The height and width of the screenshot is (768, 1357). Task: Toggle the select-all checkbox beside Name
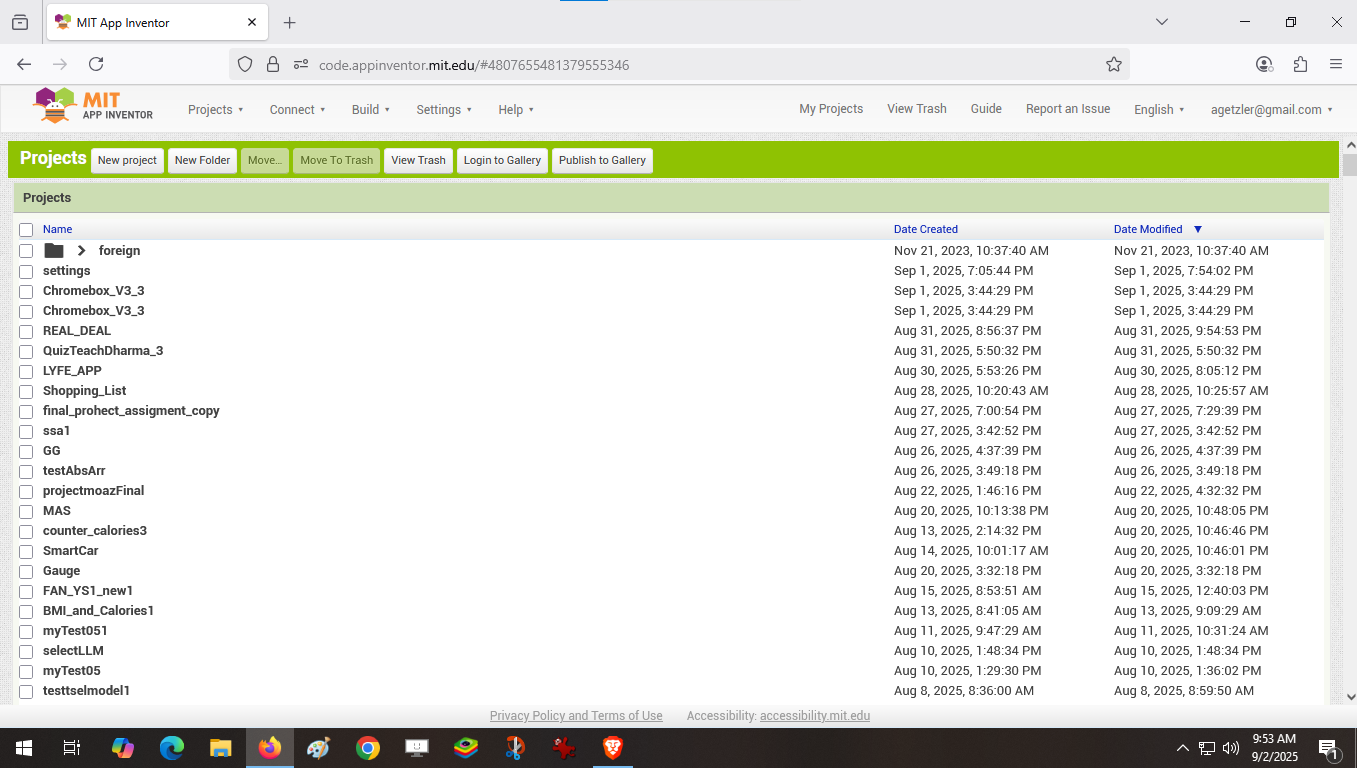point(26,230)
